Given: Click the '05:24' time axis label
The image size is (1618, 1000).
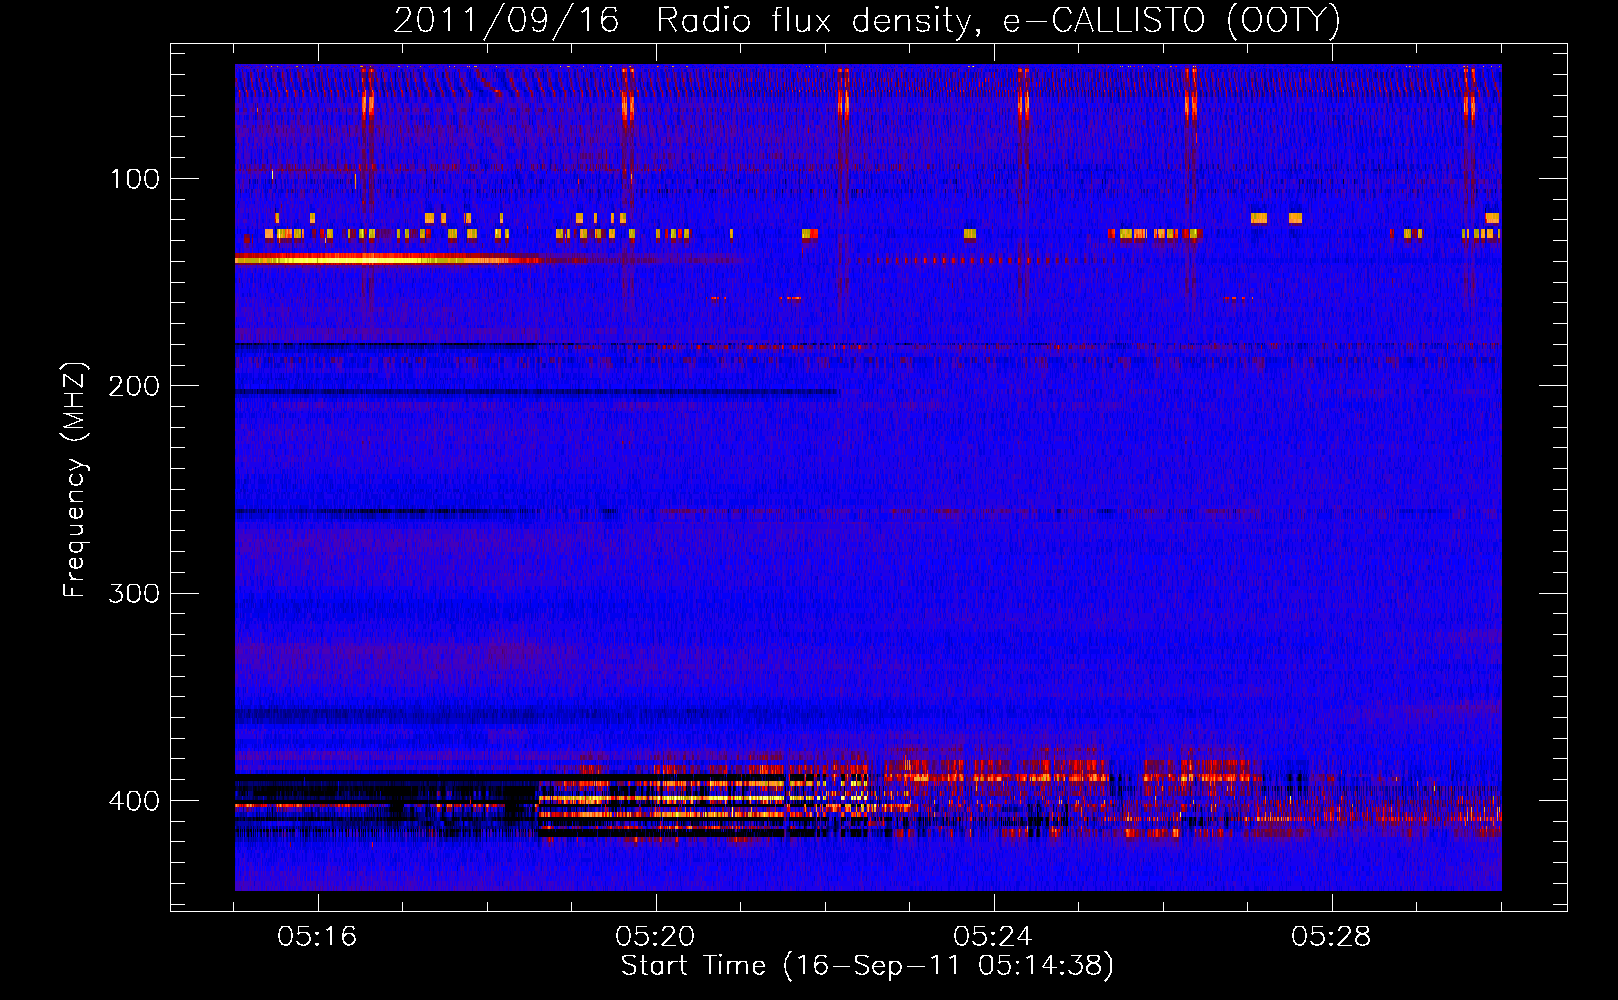Looking at the screenshot, I should click(x=992, y=937).
